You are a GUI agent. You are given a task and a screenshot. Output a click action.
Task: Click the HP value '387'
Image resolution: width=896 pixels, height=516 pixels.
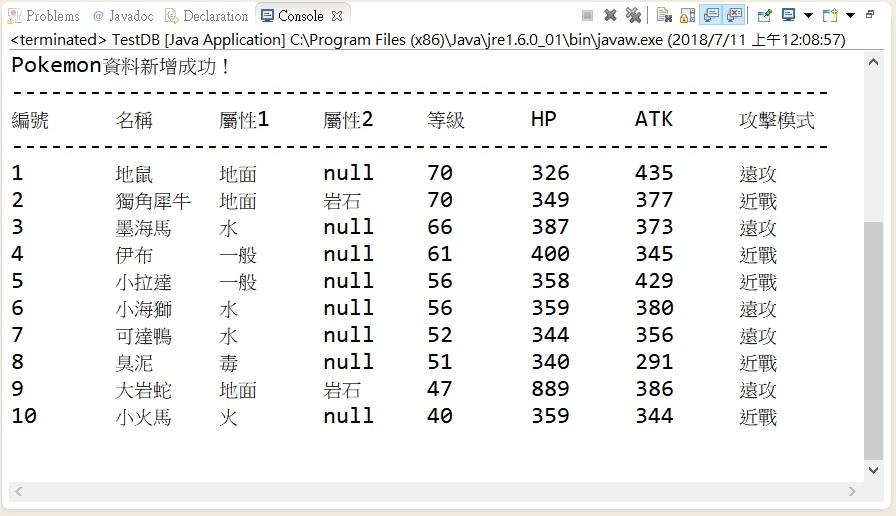pos(550,227)
